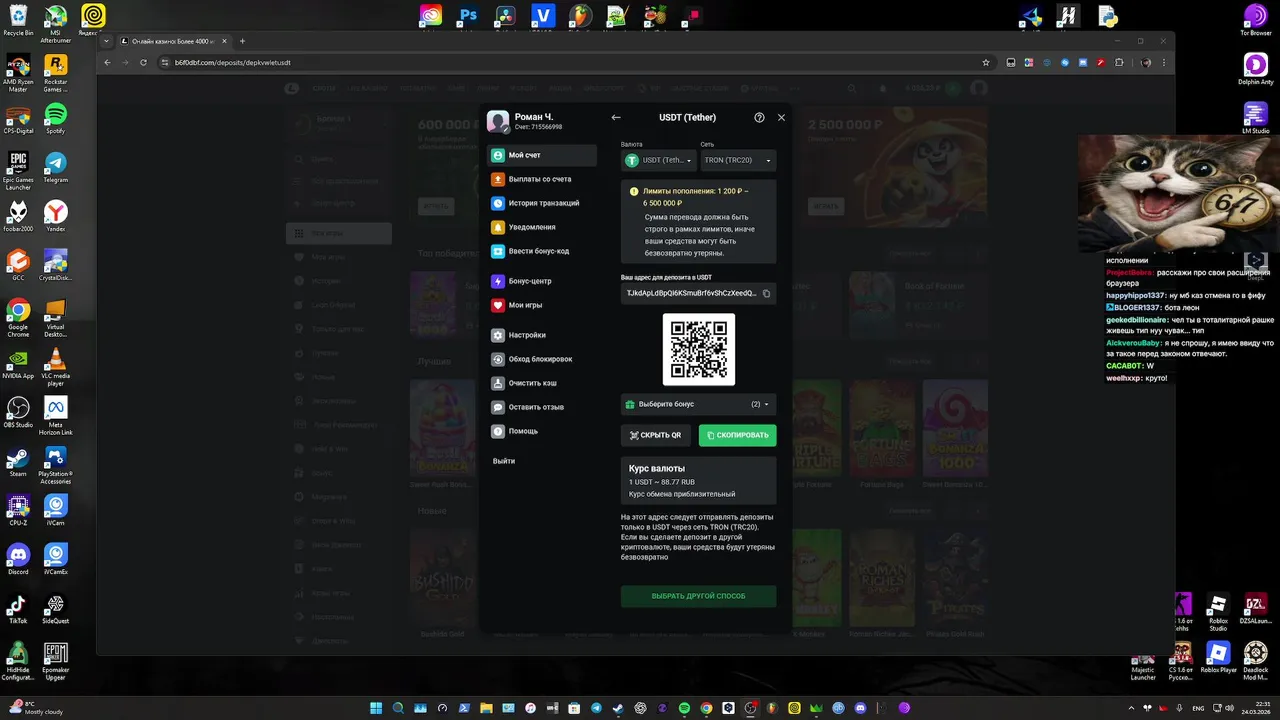1280x720 pixels.
Task: Open 'Уведомления' menu item
Action: click(x=541, y=227)
